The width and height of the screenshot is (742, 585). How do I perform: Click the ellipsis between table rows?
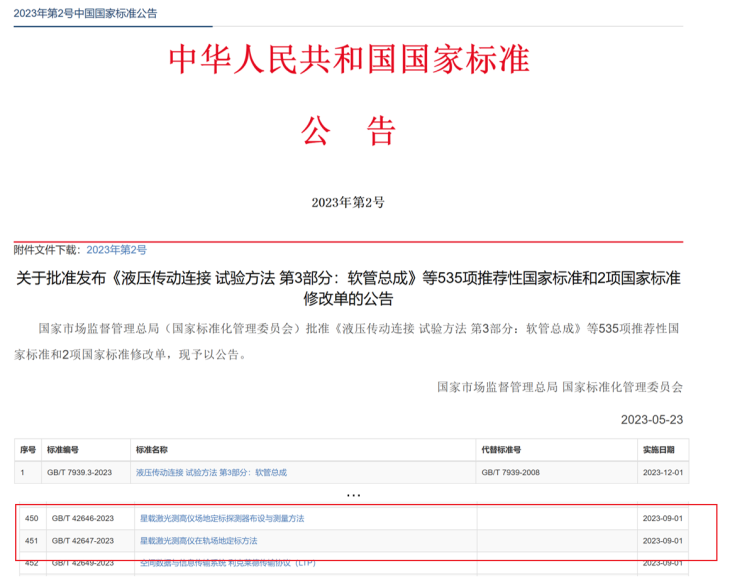pos(352,495)
